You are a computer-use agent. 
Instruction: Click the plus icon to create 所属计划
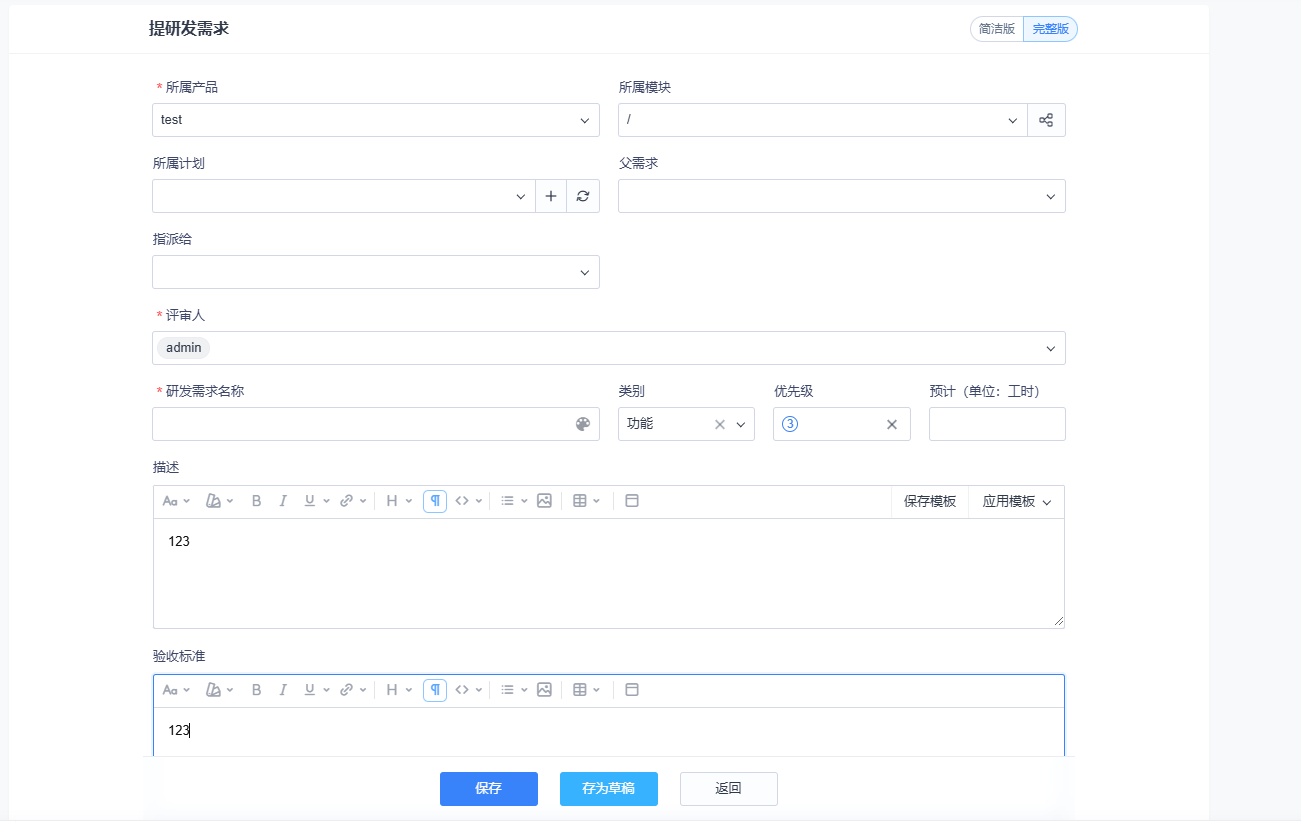tap(550, 196)
